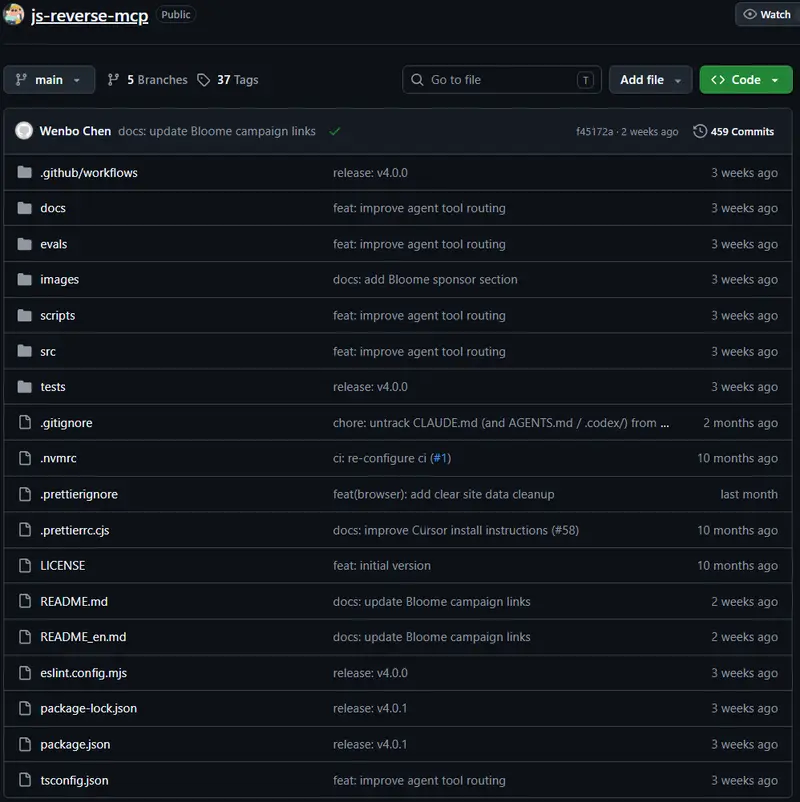Open the .prettierrc.cjs file

pos(75,530)
